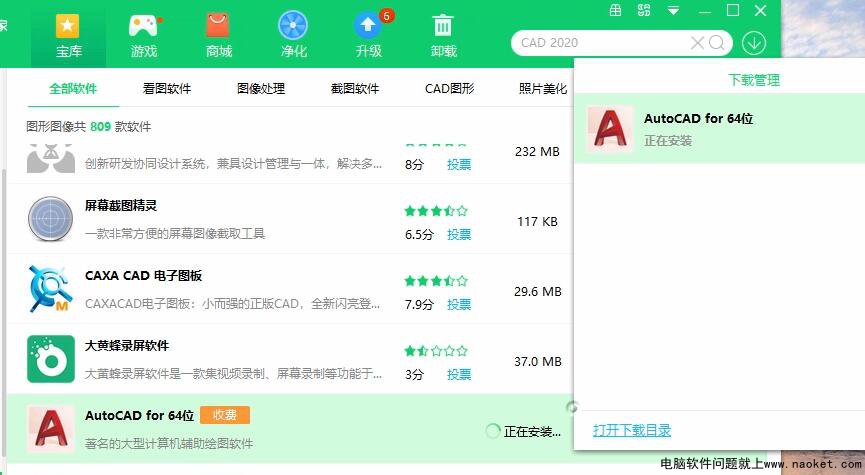
Task: Select 大黄蜂录屏软件 title text
Action: click(x=127, y=346)
